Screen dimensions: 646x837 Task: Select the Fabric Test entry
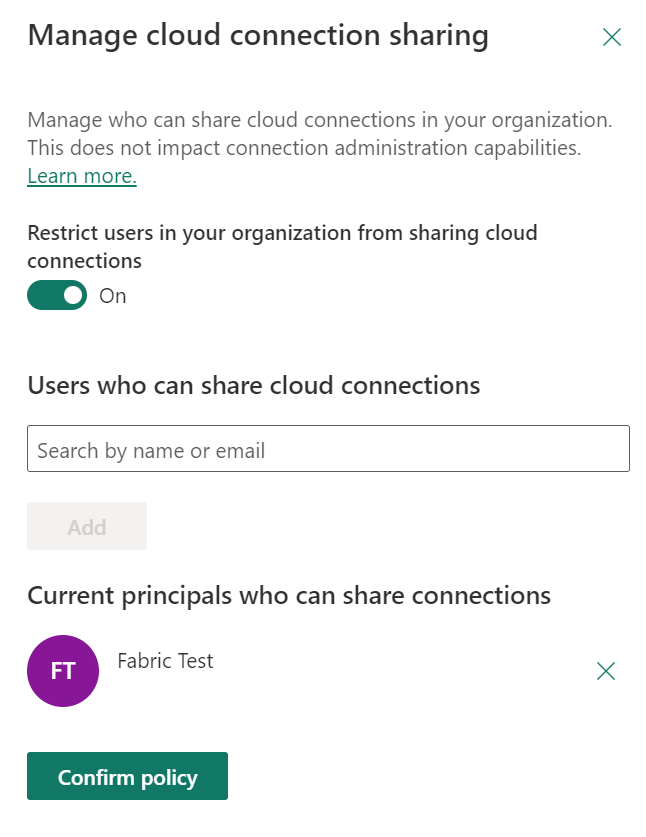click(x=165, y=660)
